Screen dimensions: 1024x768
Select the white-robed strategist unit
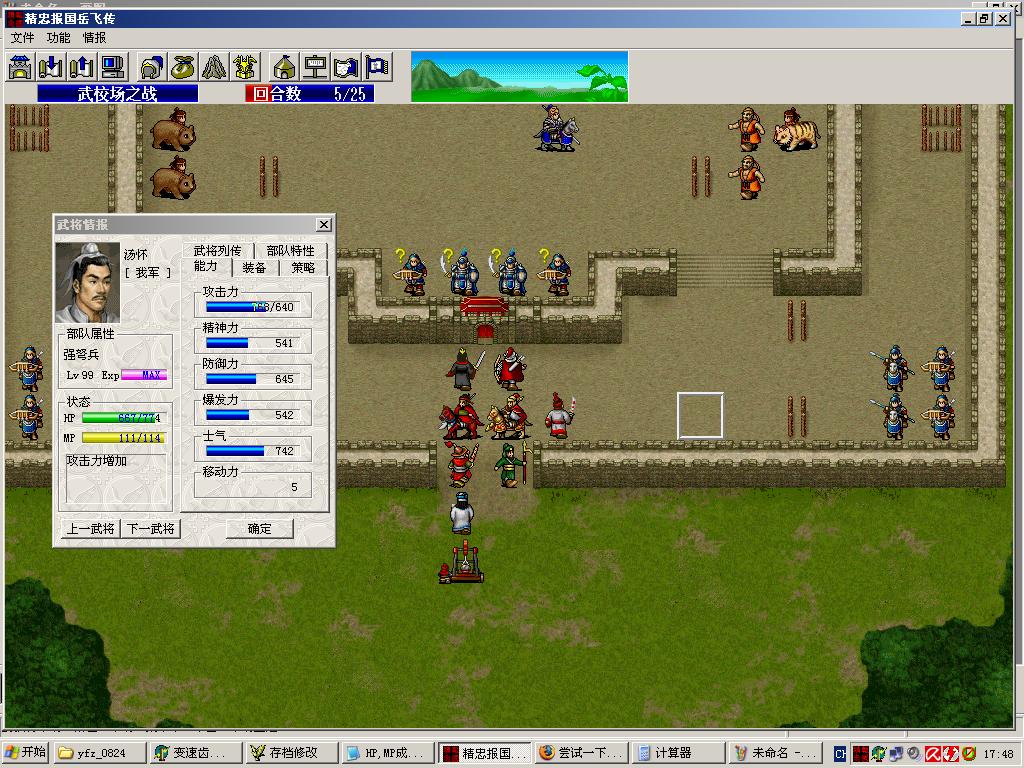(x=462, y=513)
